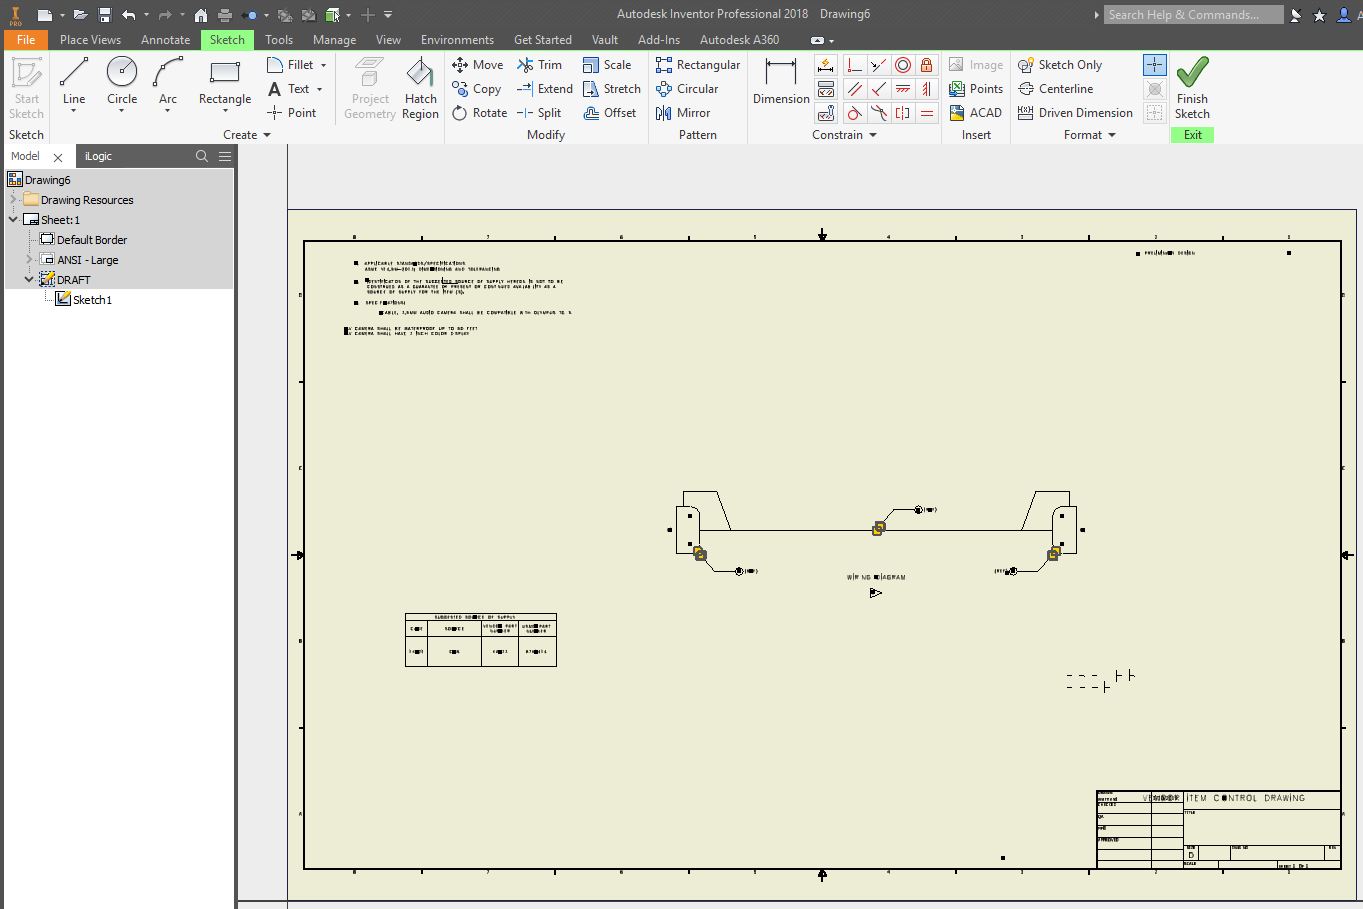Toggle Centerline format option

tap(1056, 89)
